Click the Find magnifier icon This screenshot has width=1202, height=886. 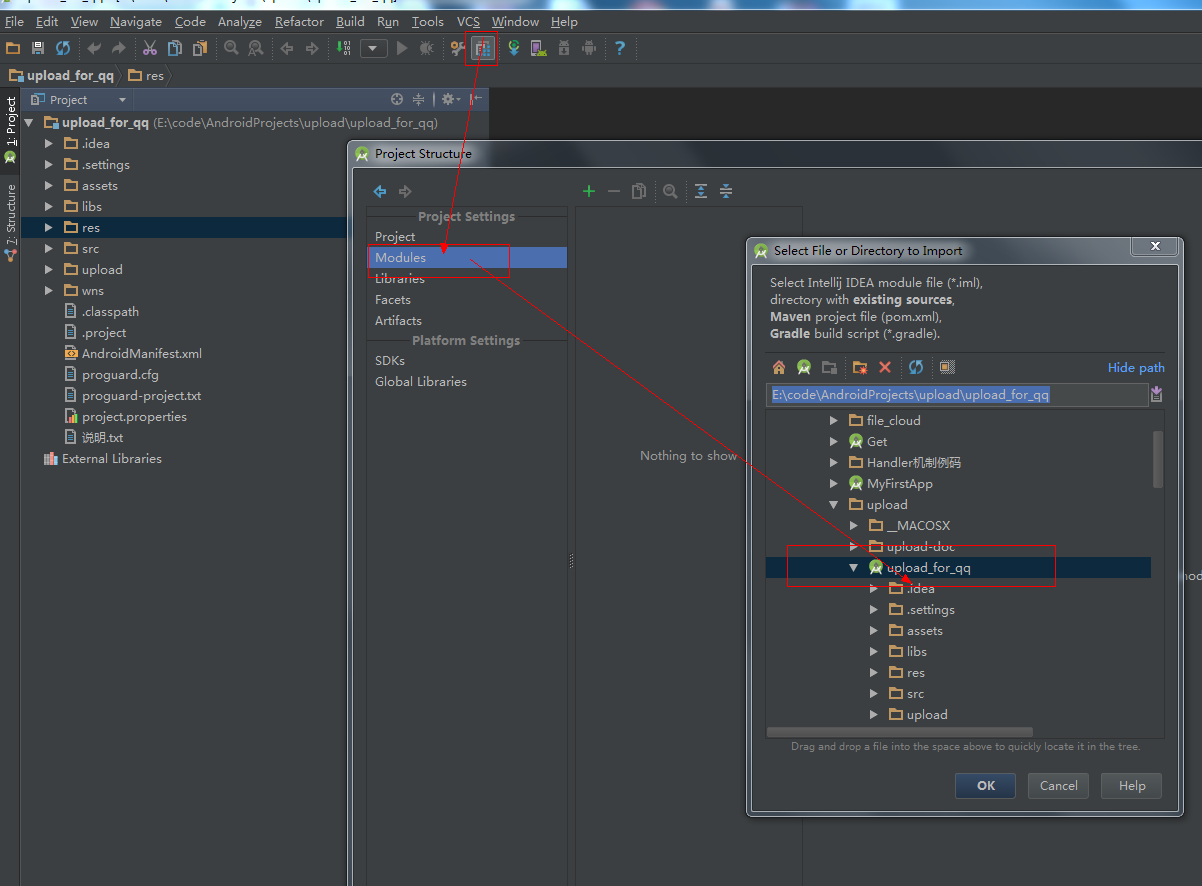[x=231, y=48]
